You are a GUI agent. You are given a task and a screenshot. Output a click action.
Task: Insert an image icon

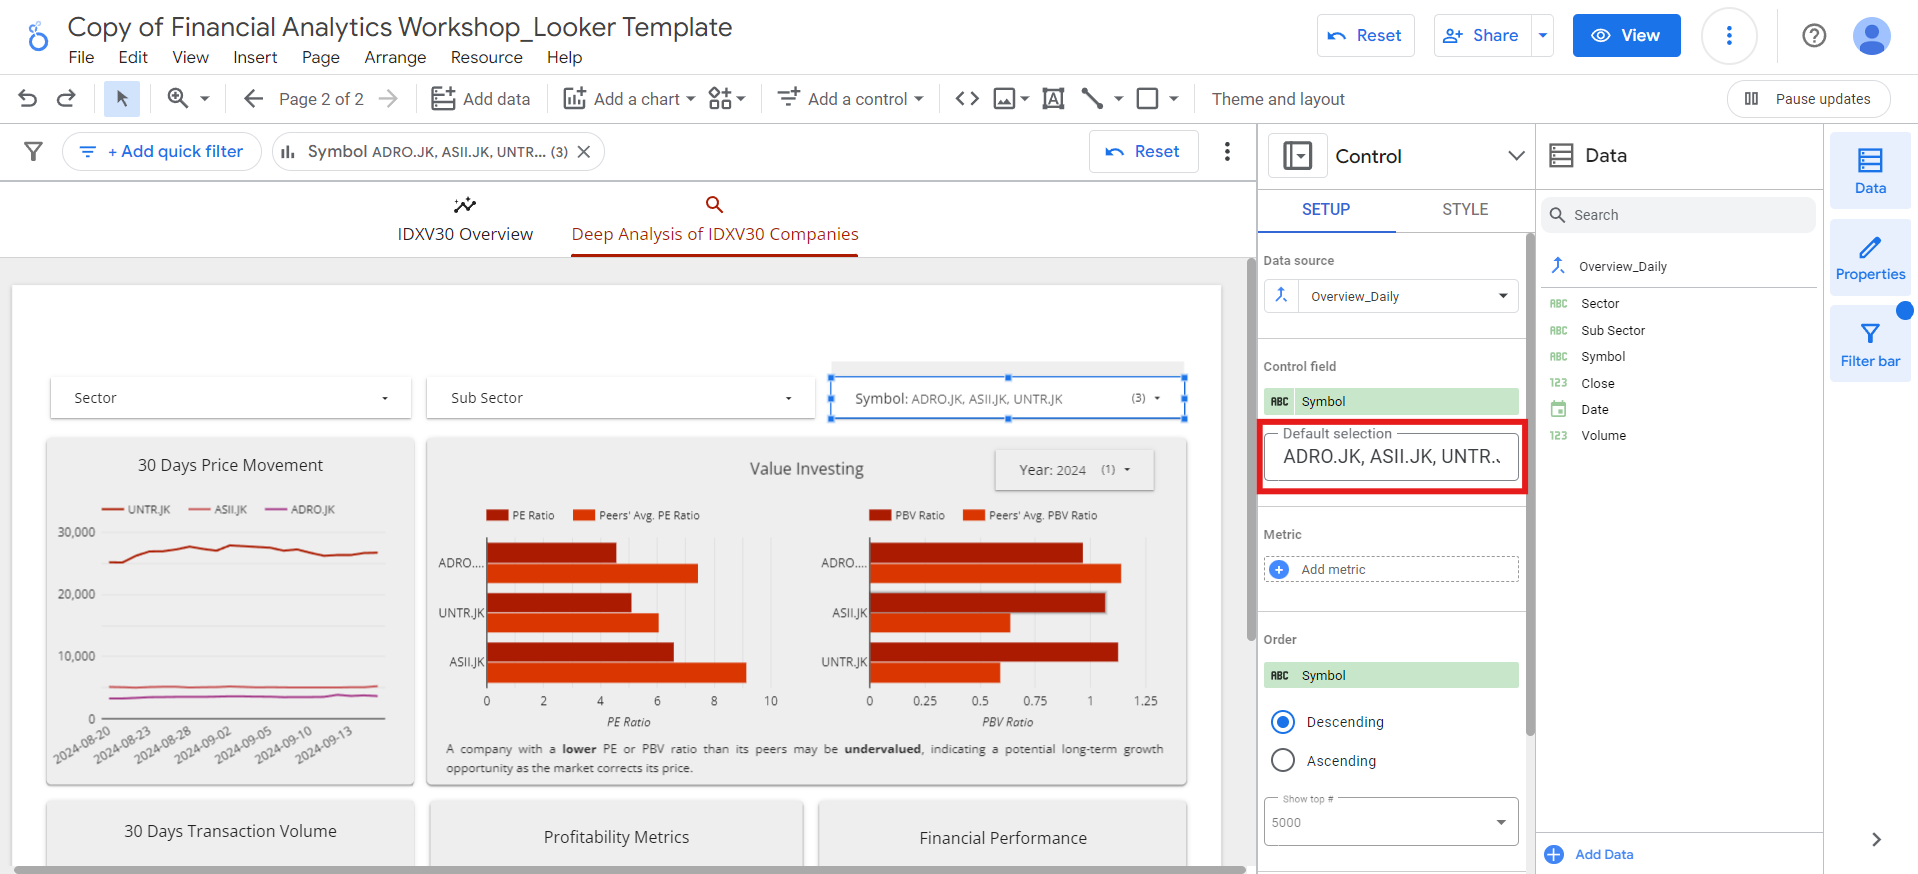(1005, 98)
